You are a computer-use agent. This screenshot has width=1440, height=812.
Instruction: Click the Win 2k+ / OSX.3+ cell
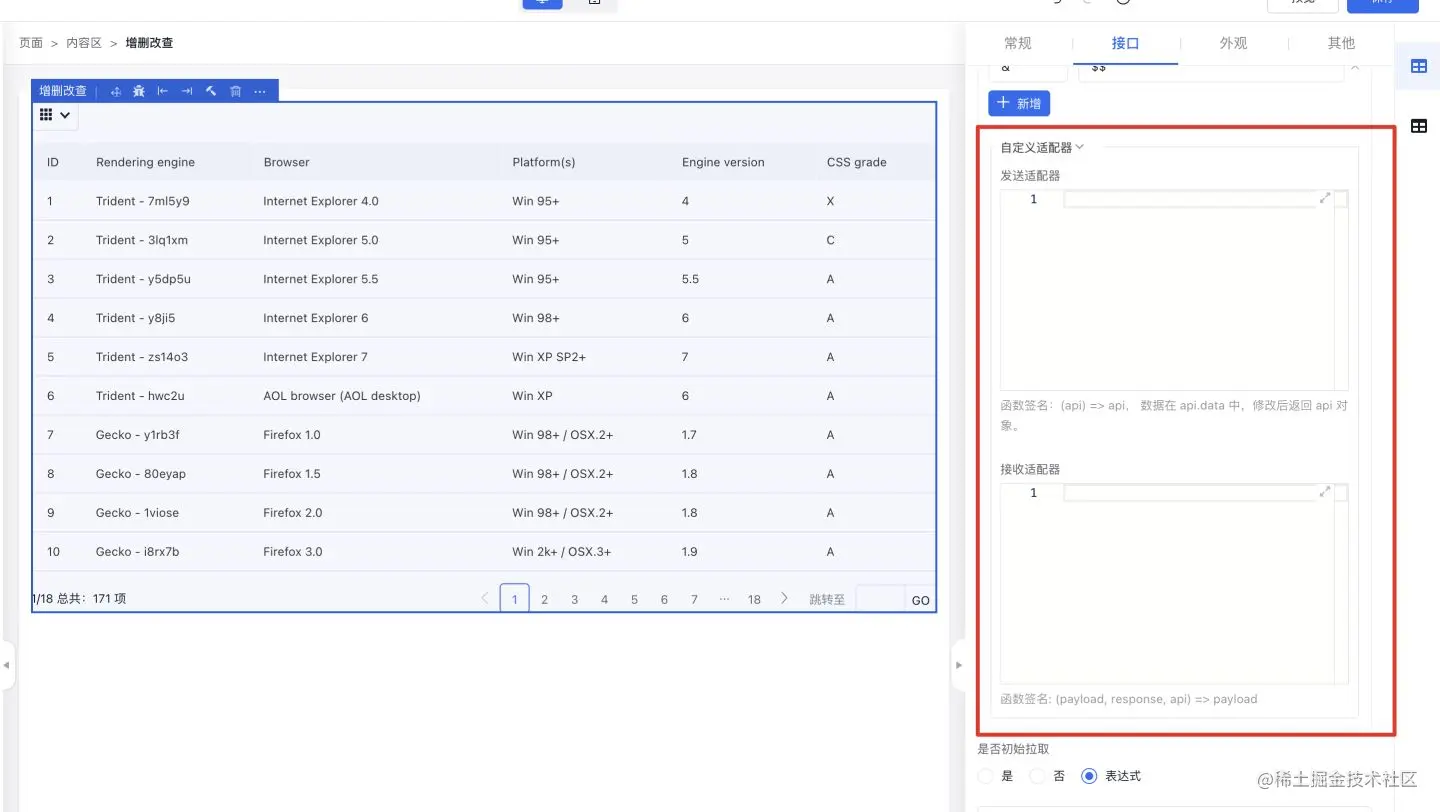[x=562, y=552]
